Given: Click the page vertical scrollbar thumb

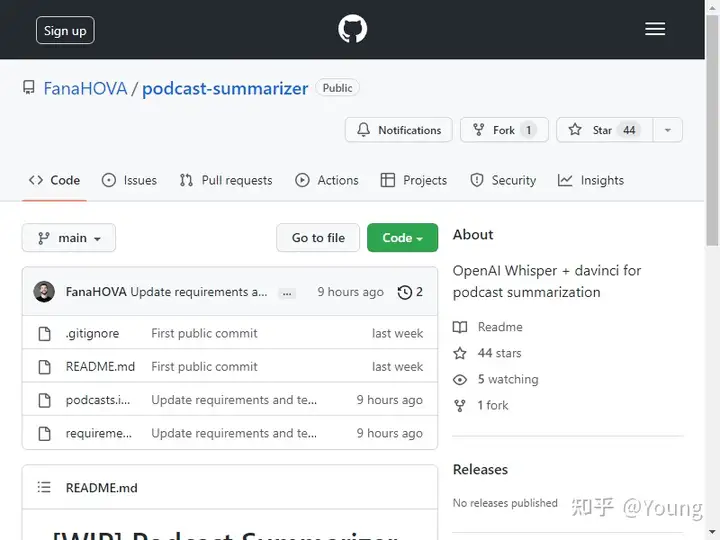Looking at the screenshot, I should (713, 131).
